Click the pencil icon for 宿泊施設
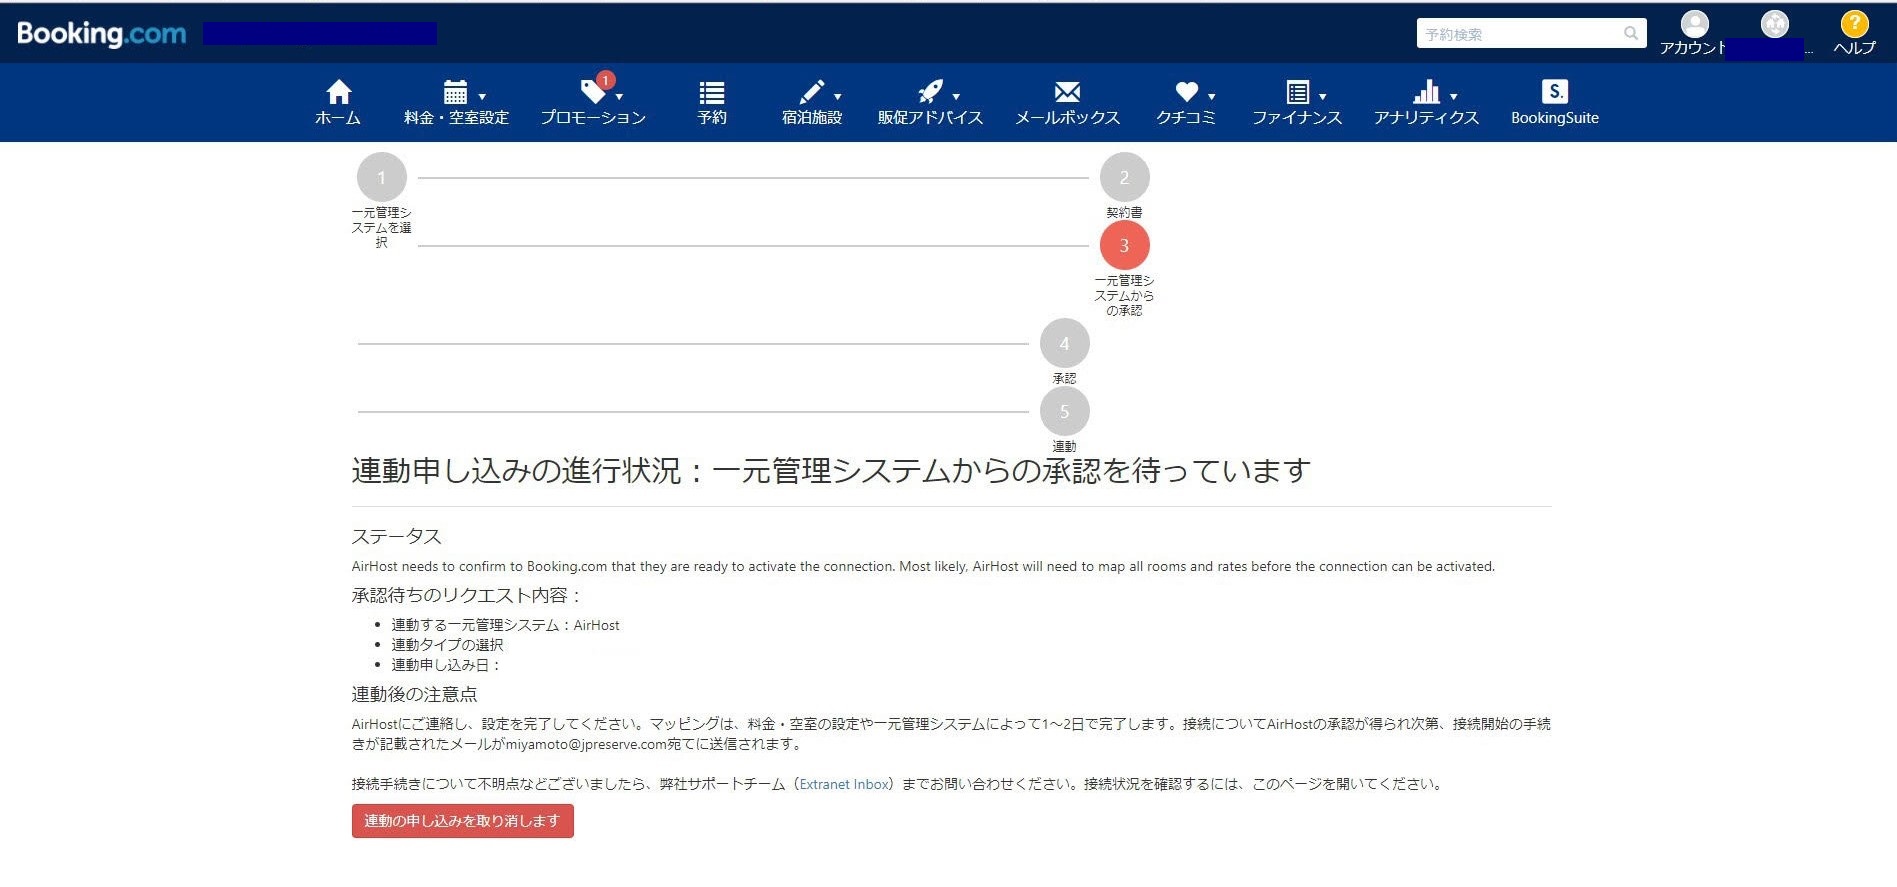This screenshot has height=887, width=1897. point(811,92)
